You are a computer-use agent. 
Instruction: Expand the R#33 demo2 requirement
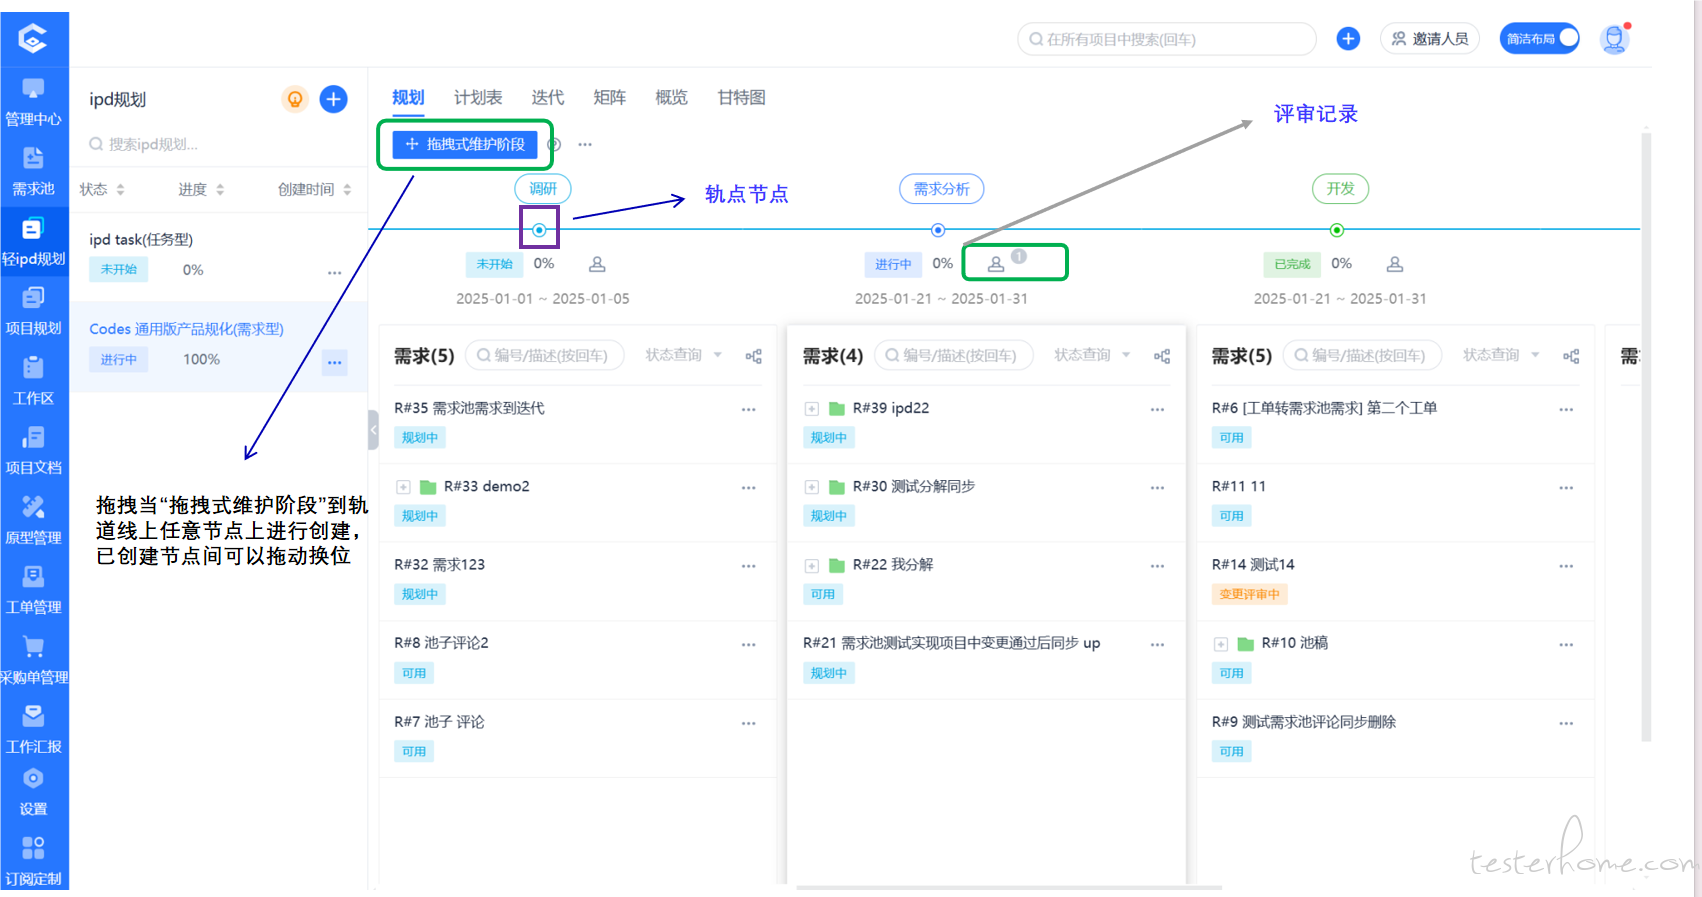403,487
